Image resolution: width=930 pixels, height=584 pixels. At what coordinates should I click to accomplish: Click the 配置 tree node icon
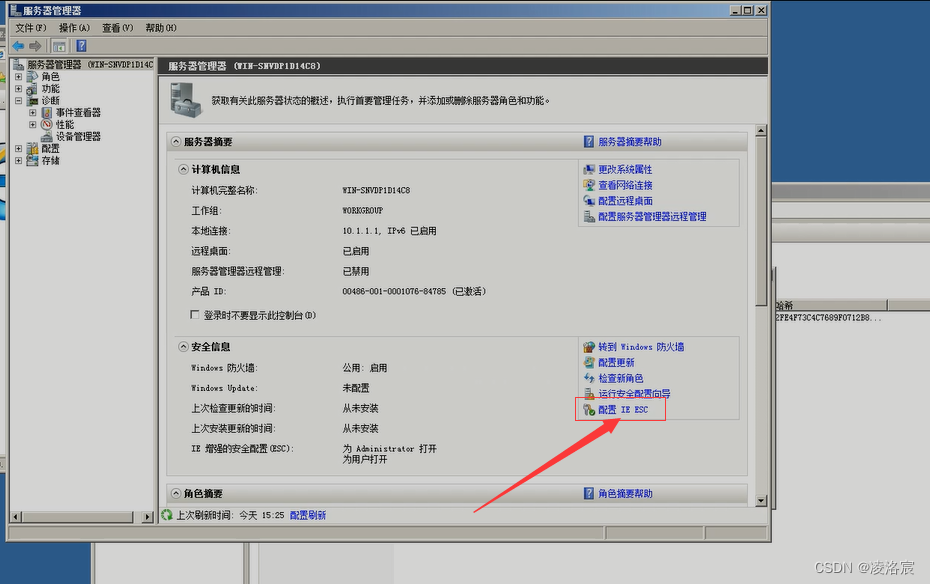click(33, 149)
